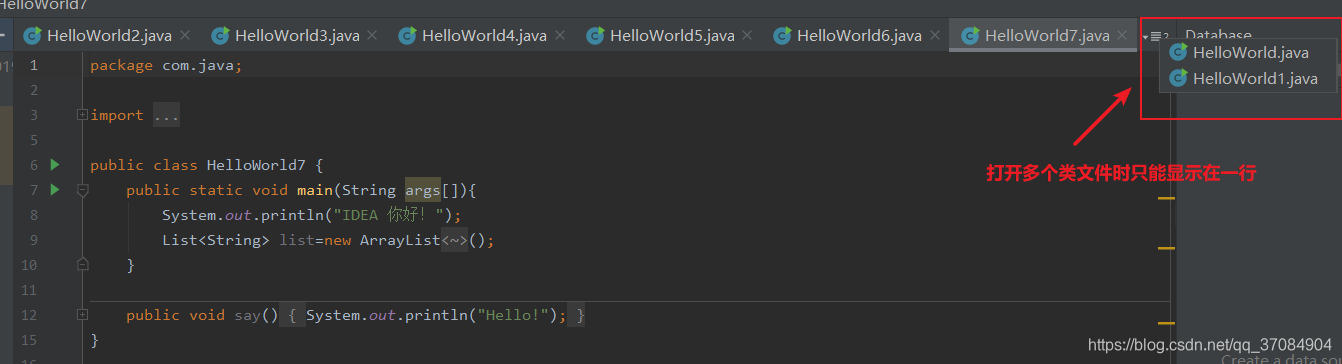Viewport: 1342px width, 364px height.
Task: Run class HelloWorld7 from gutter arrow
Action: (55, 164)
